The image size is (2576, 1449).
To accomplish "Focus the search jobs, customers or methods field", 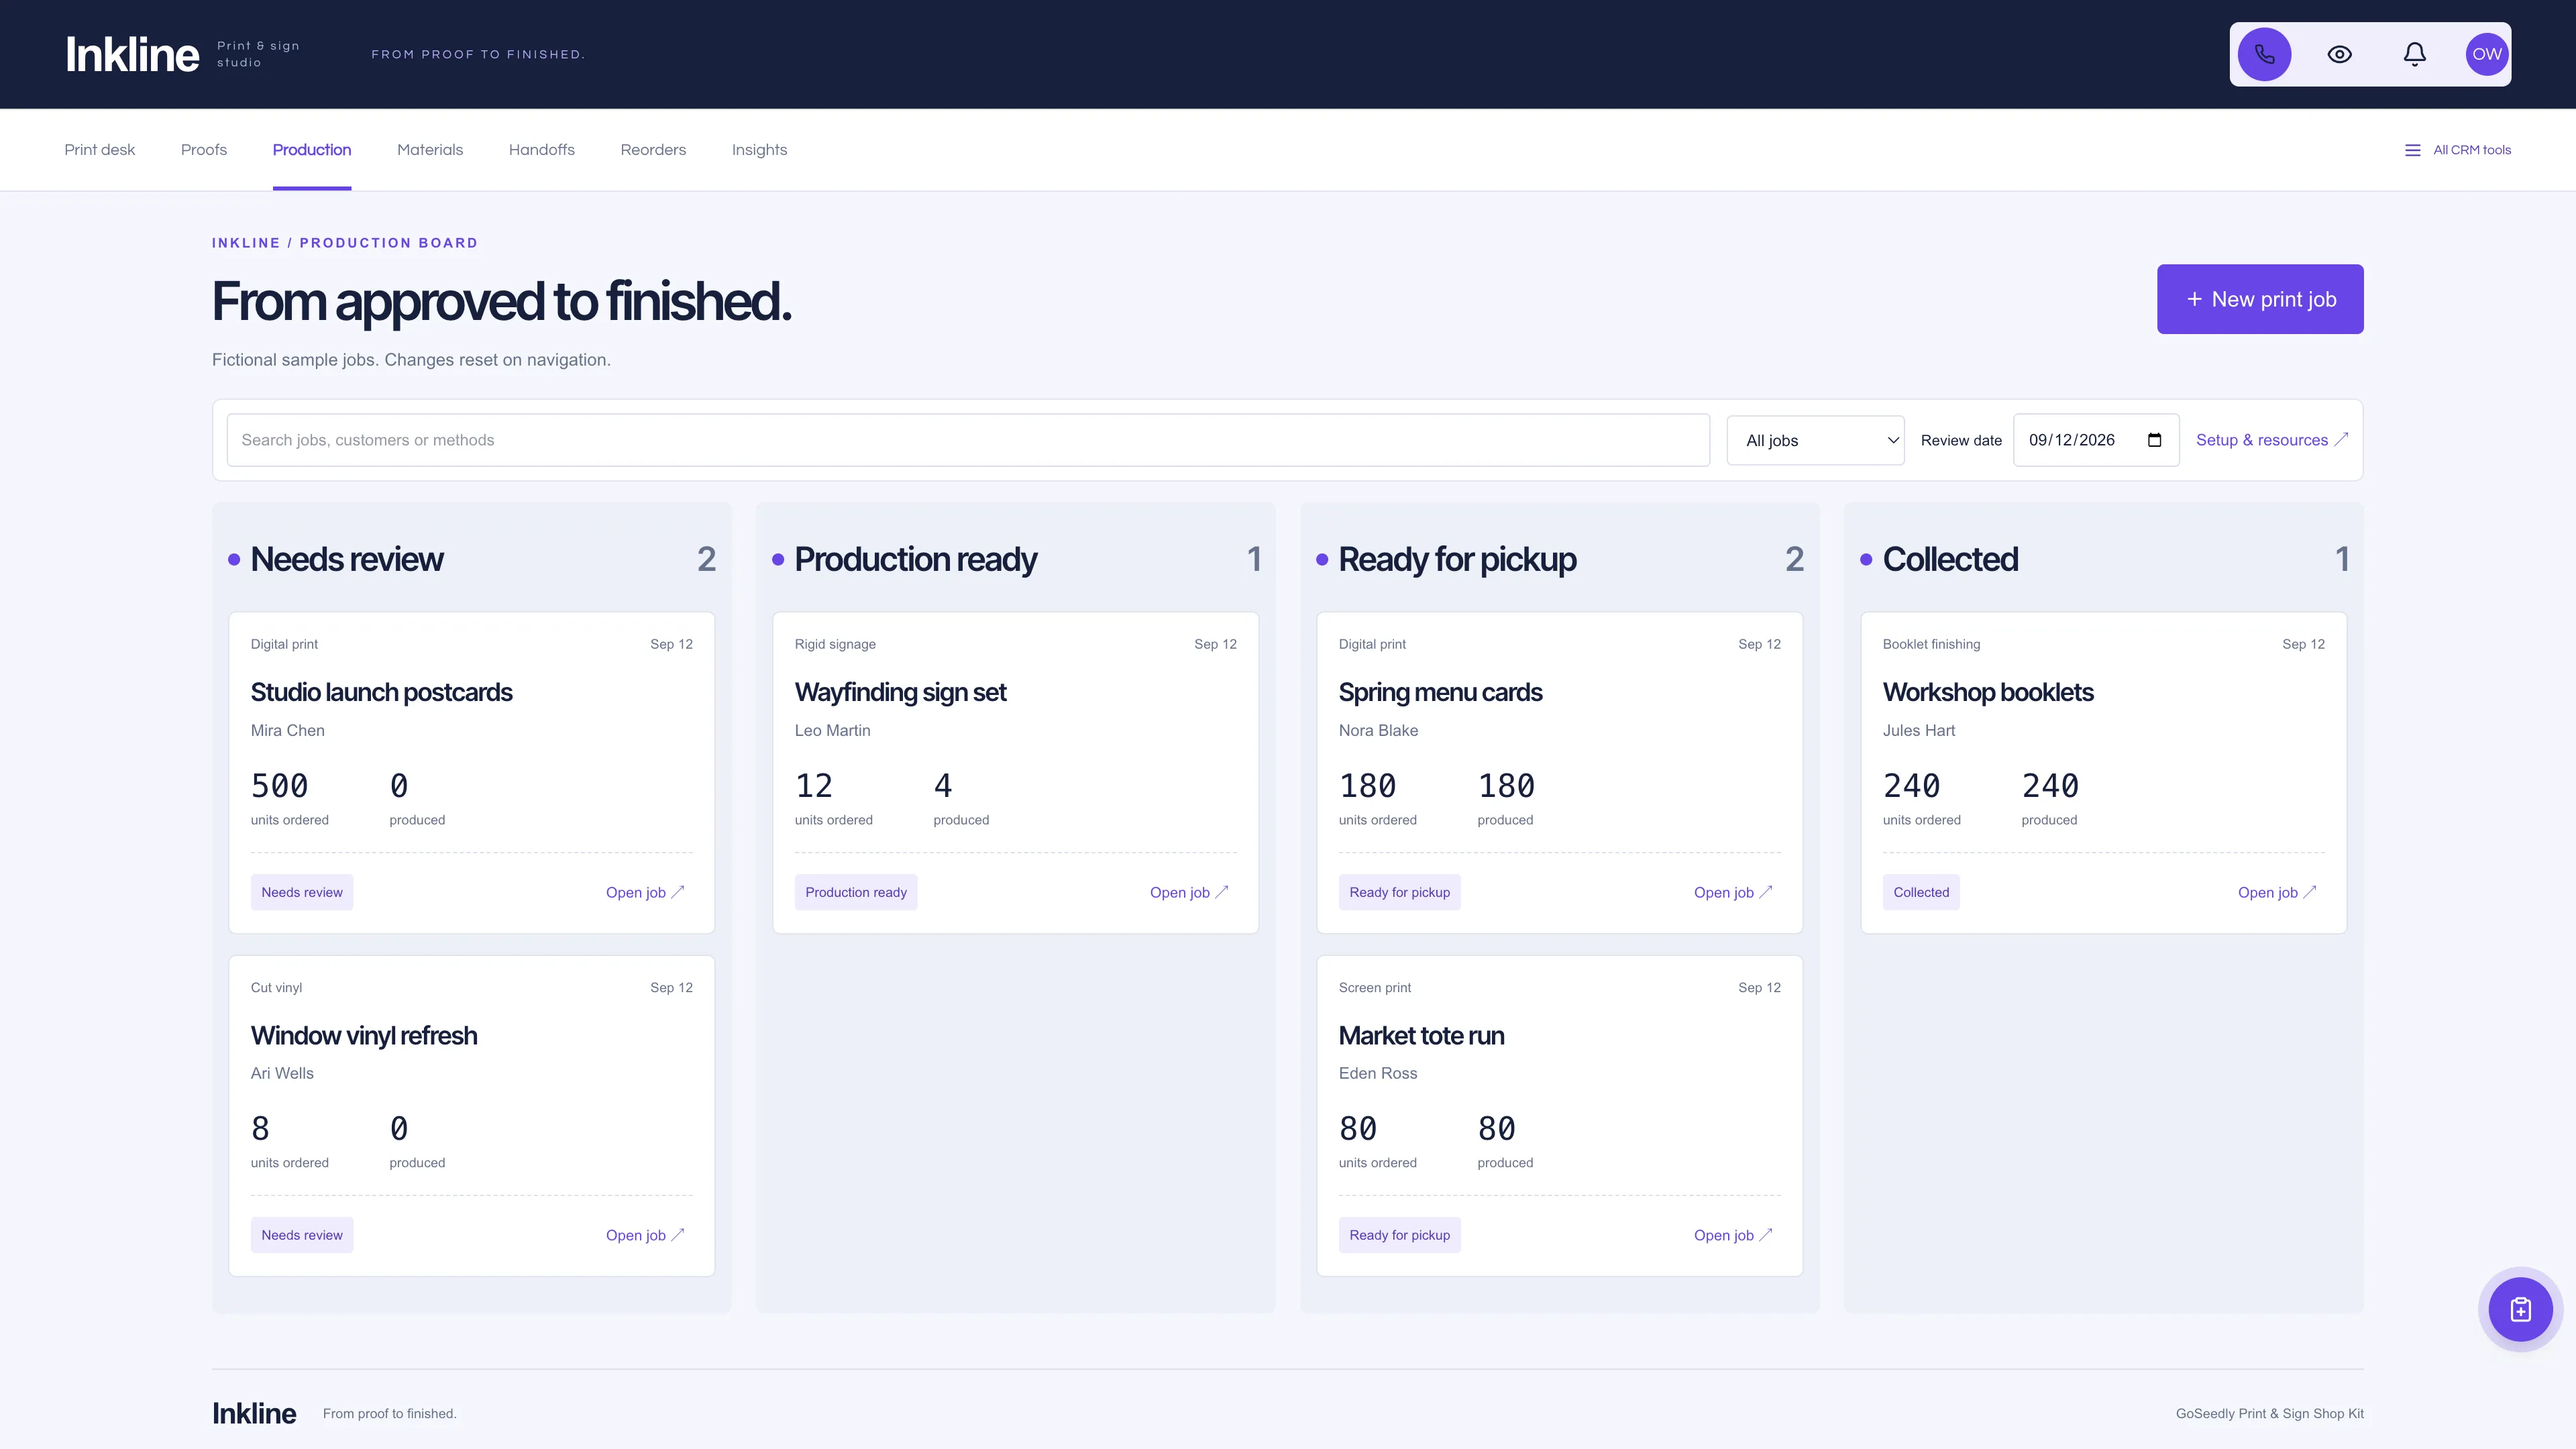I will tap(968, 440).
